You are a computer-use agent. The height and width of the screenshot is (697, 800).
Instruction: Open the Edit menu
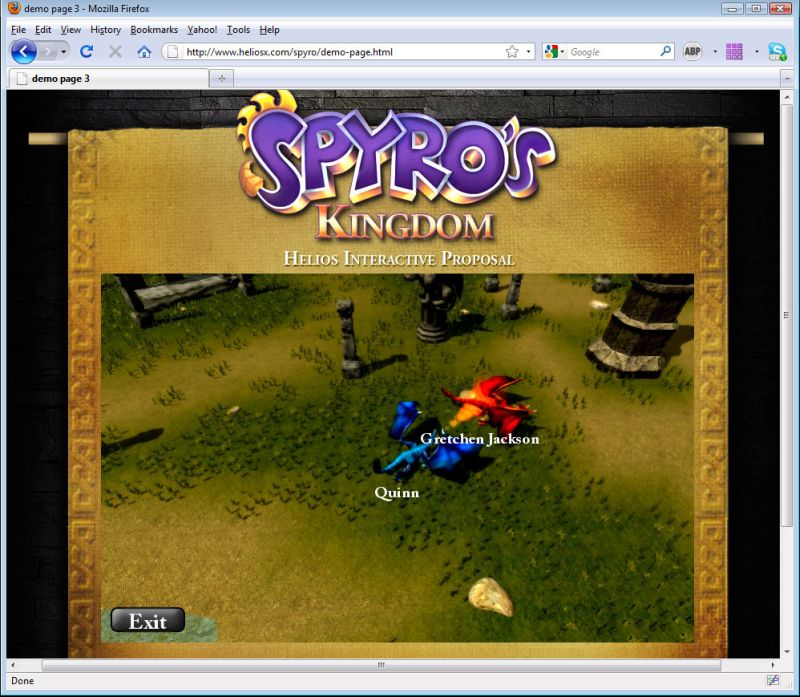[43, 30]
